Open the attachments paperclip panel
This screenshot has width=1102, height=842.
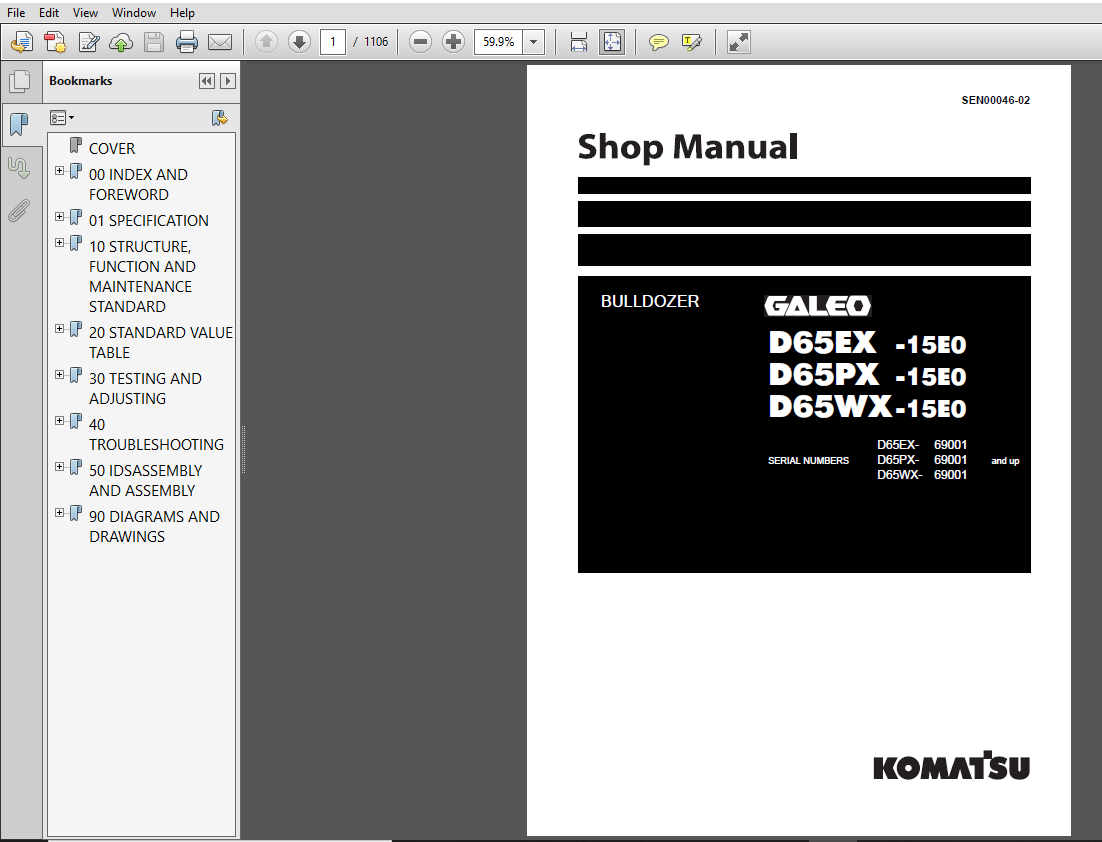tap(19, 210)
